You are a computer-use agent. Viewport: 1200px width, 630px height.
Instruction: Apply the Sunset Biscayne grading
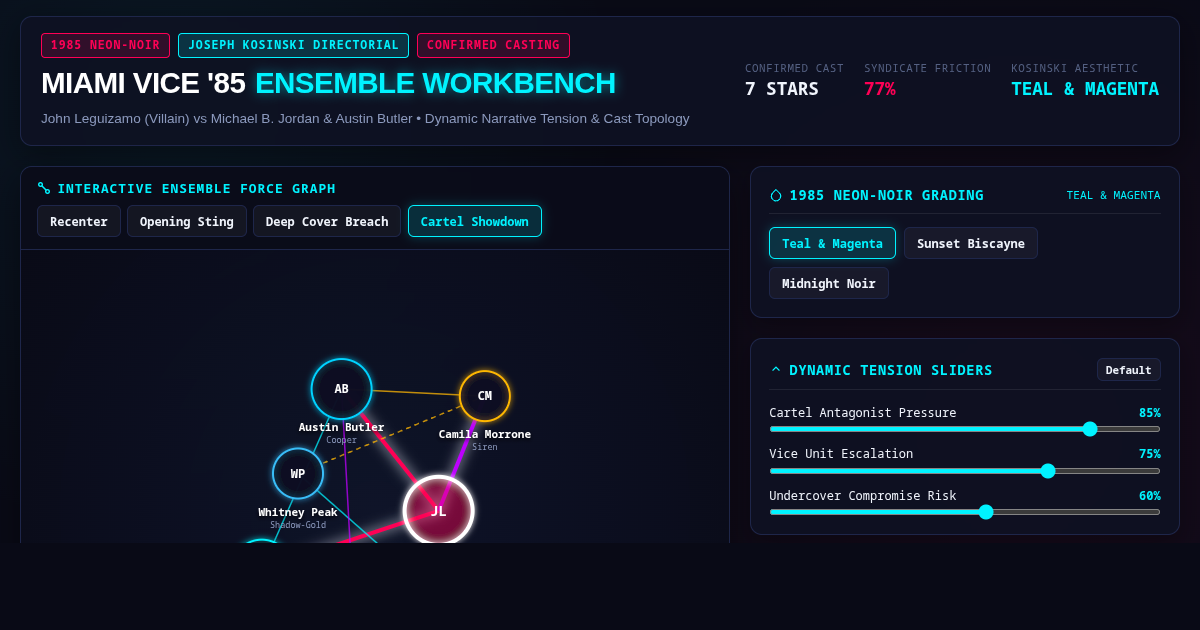click(971, 243)
